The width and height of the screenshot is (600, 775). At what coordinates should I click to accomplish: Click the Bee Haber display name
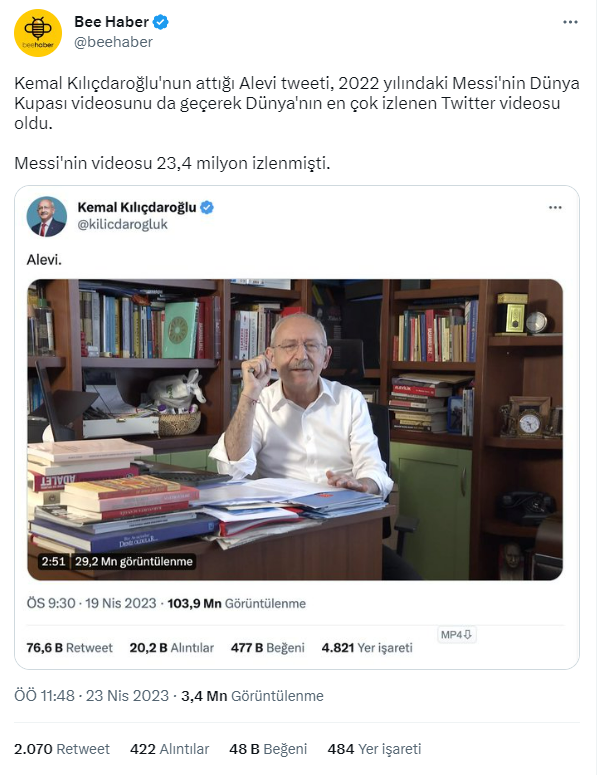coord(111,22)
